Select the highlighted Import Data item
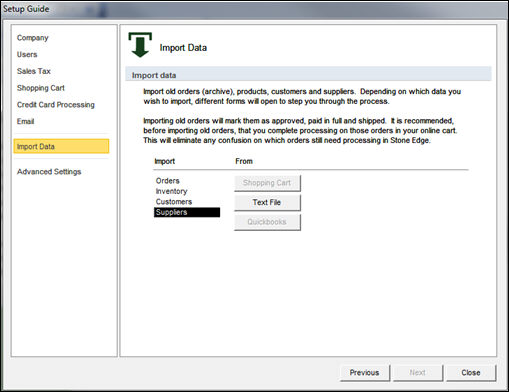 pyautogui.click(x=61, y=146)
